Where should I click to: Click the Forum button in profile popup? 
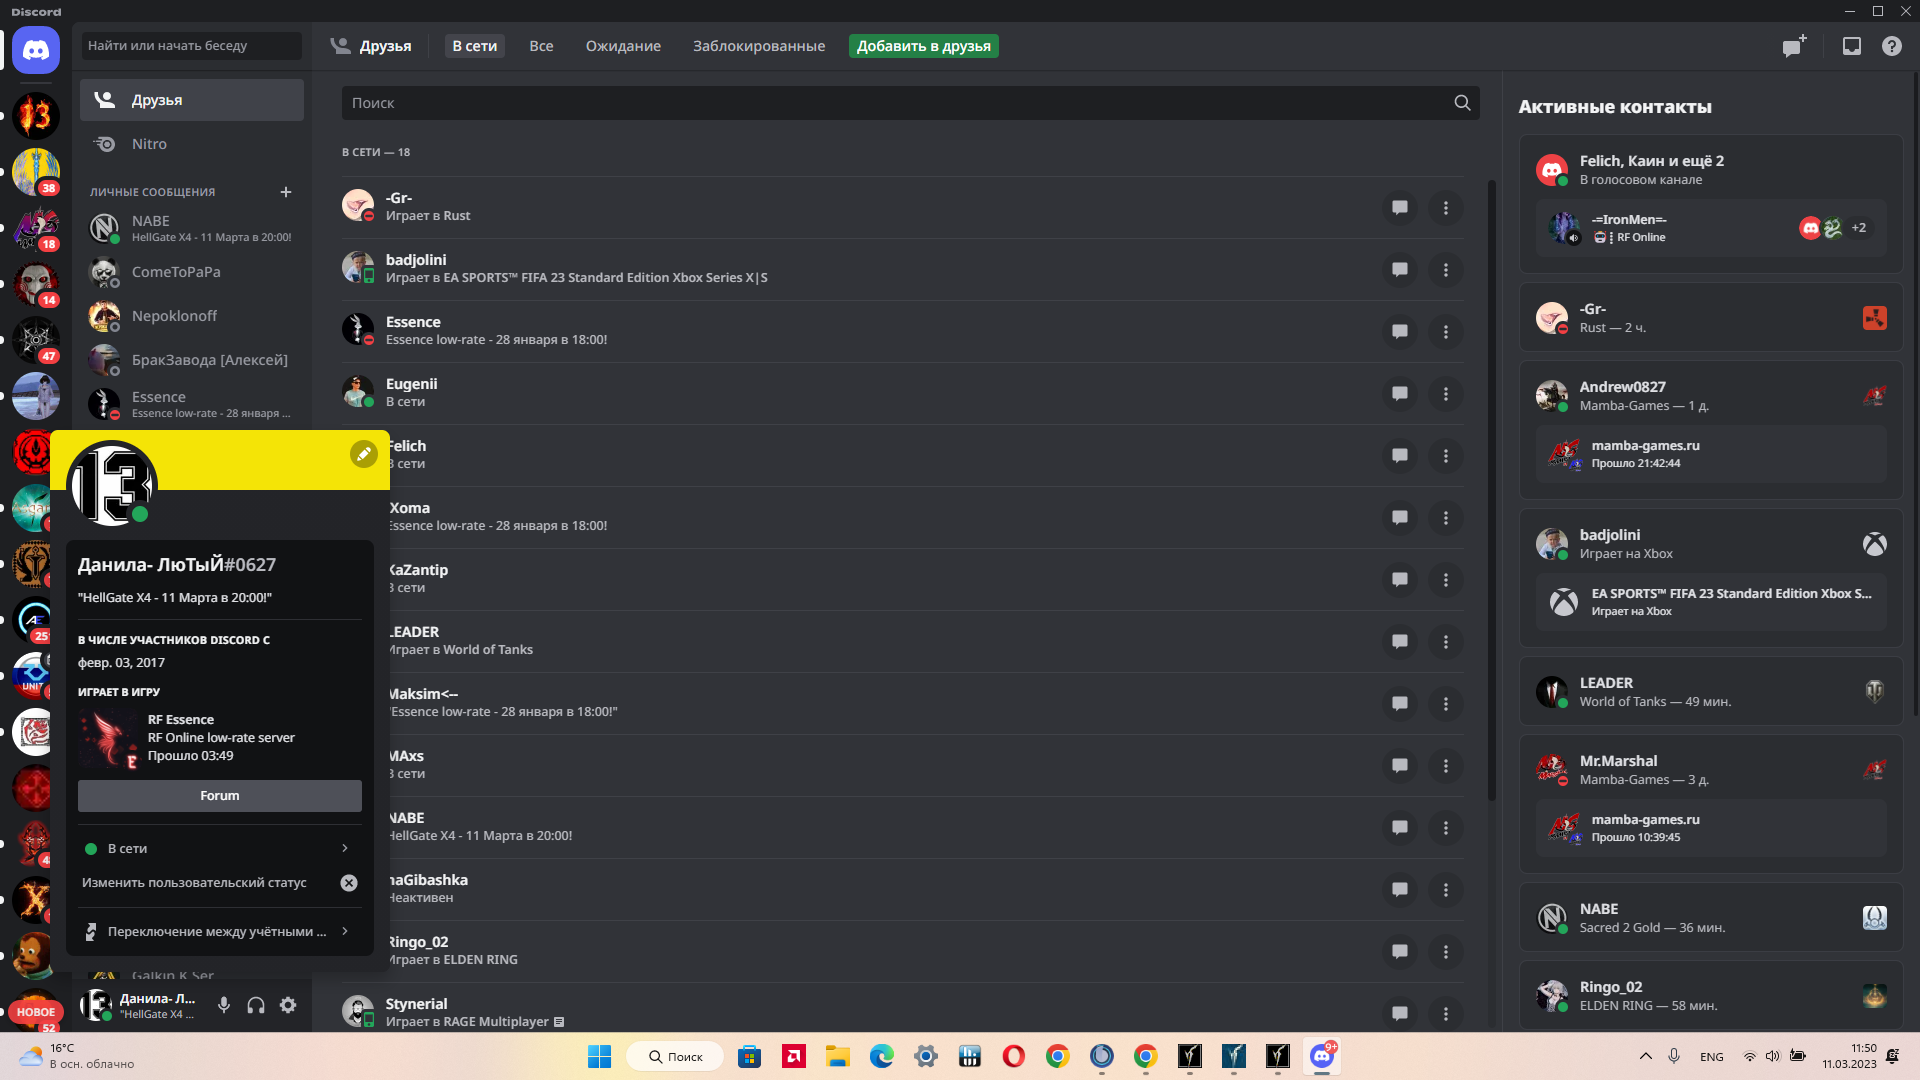click(220, 796)
